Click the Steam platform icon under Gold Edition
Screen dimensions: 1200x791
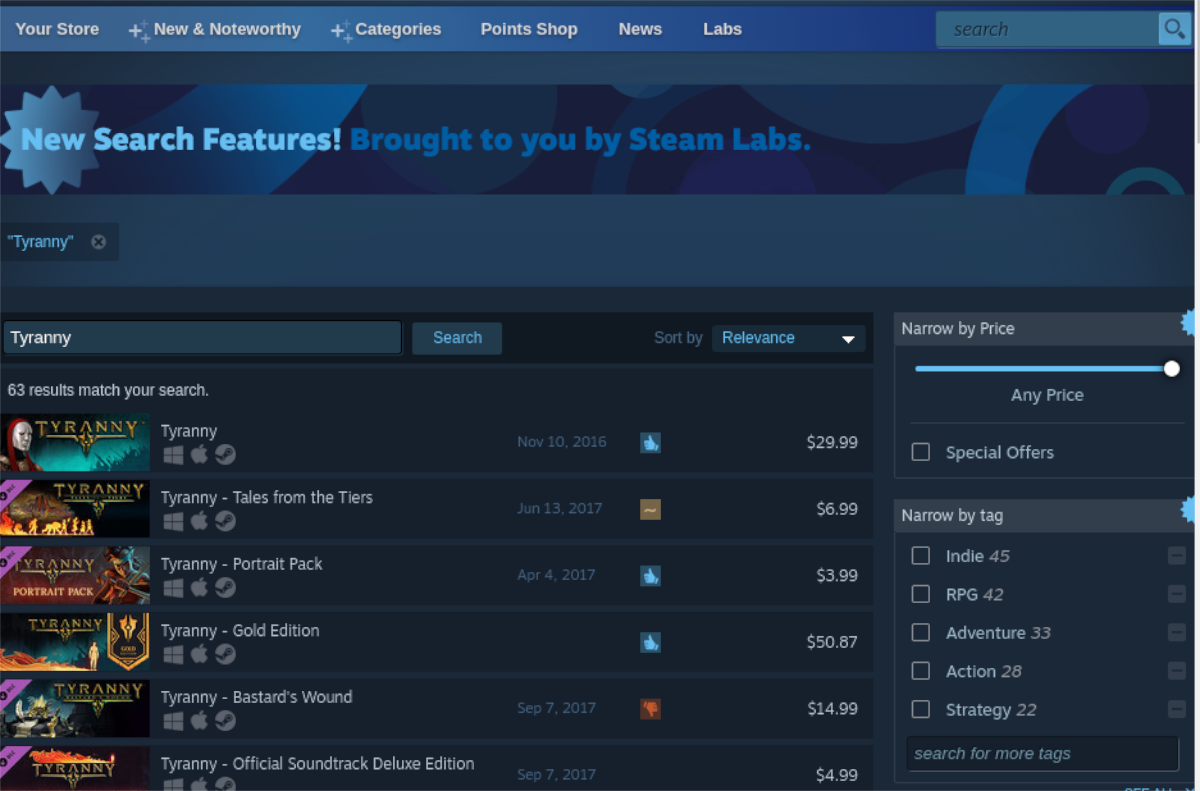click(x=225, y=655)
